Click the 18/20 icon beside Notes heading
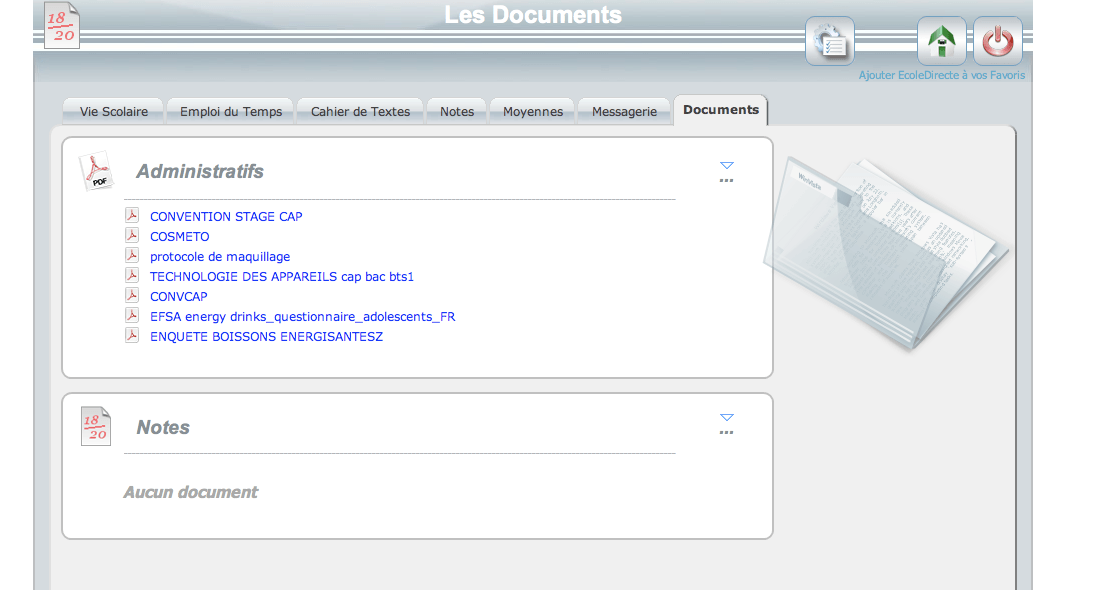 point(96,427)
